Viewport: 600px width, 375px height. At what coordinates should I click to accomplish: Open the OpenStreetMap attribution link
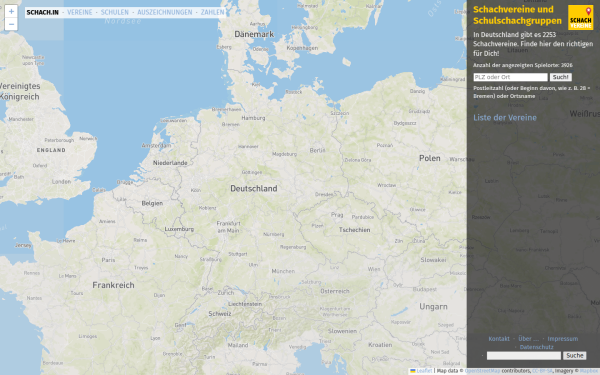pos(482,371)
